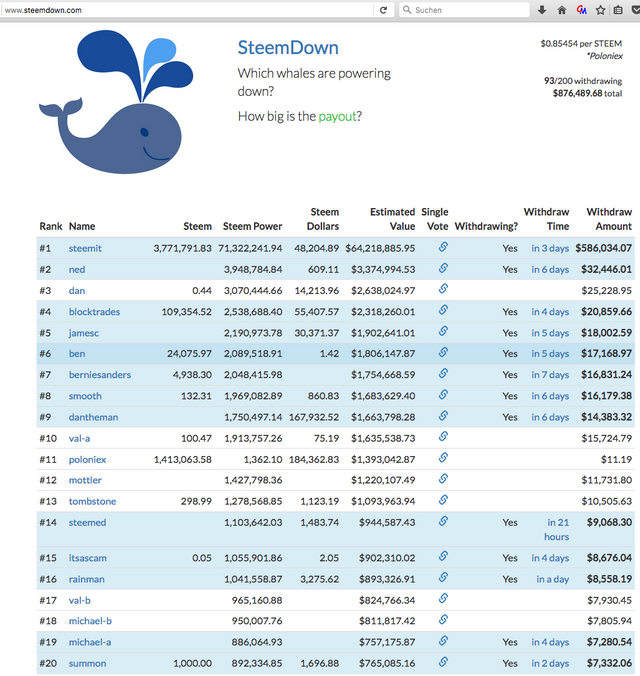Open the single vote link icon for tombstone

click(x=443, y=500)
